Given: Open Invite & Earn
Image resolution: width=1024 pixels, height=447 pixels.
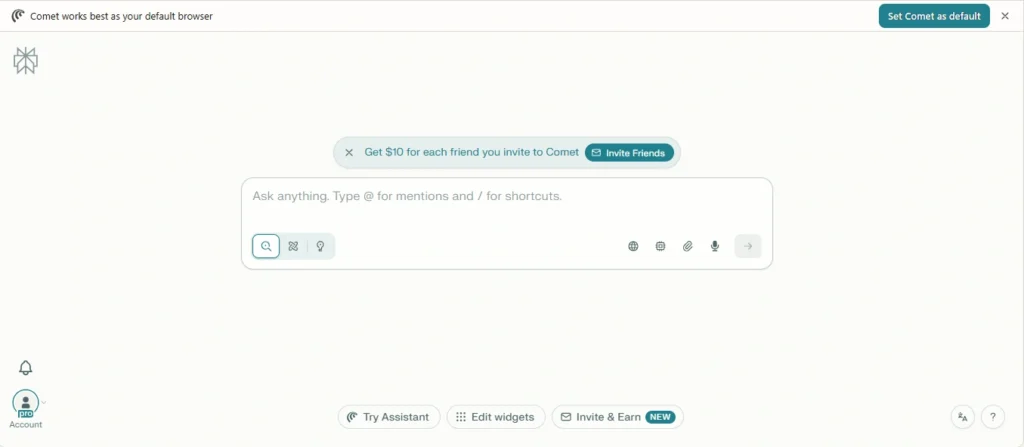Looking at the screenshot, I should 617,417.
